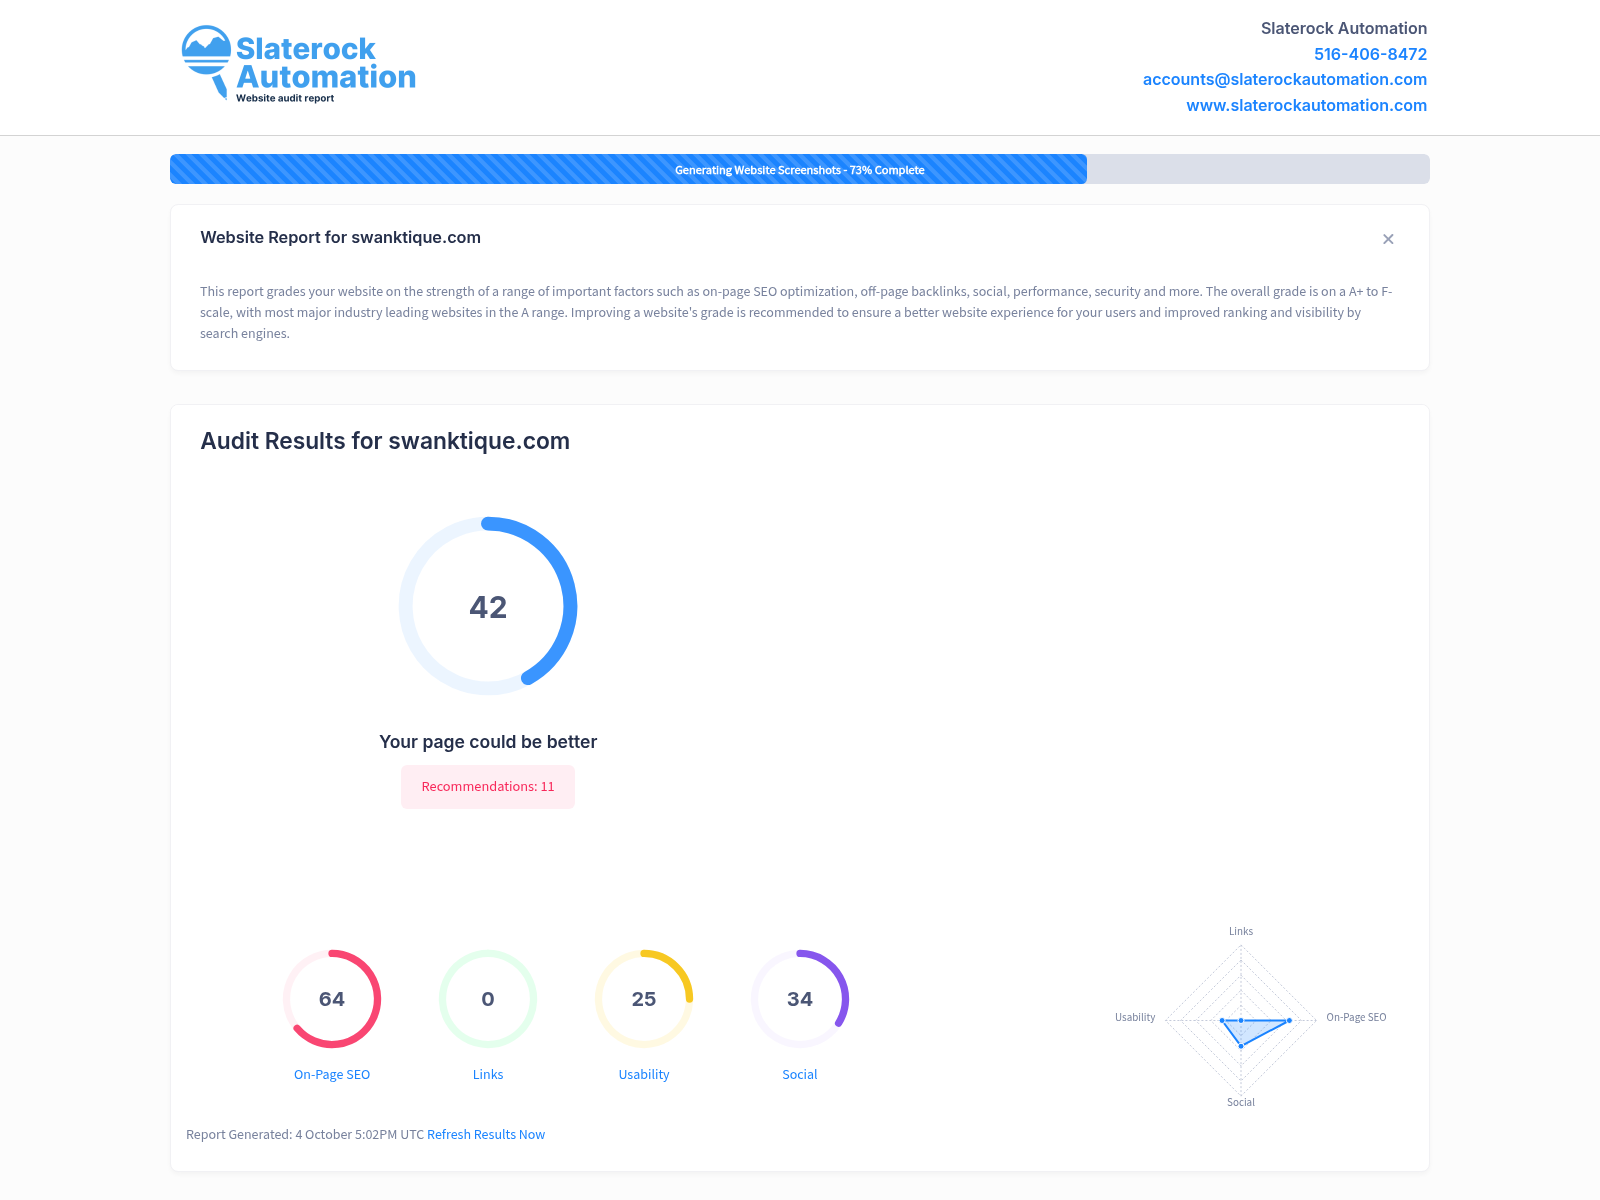Click the Audit Results for swanktique.com heading
Viewport: 1600px width, 1200px height.
coord(385,441)
